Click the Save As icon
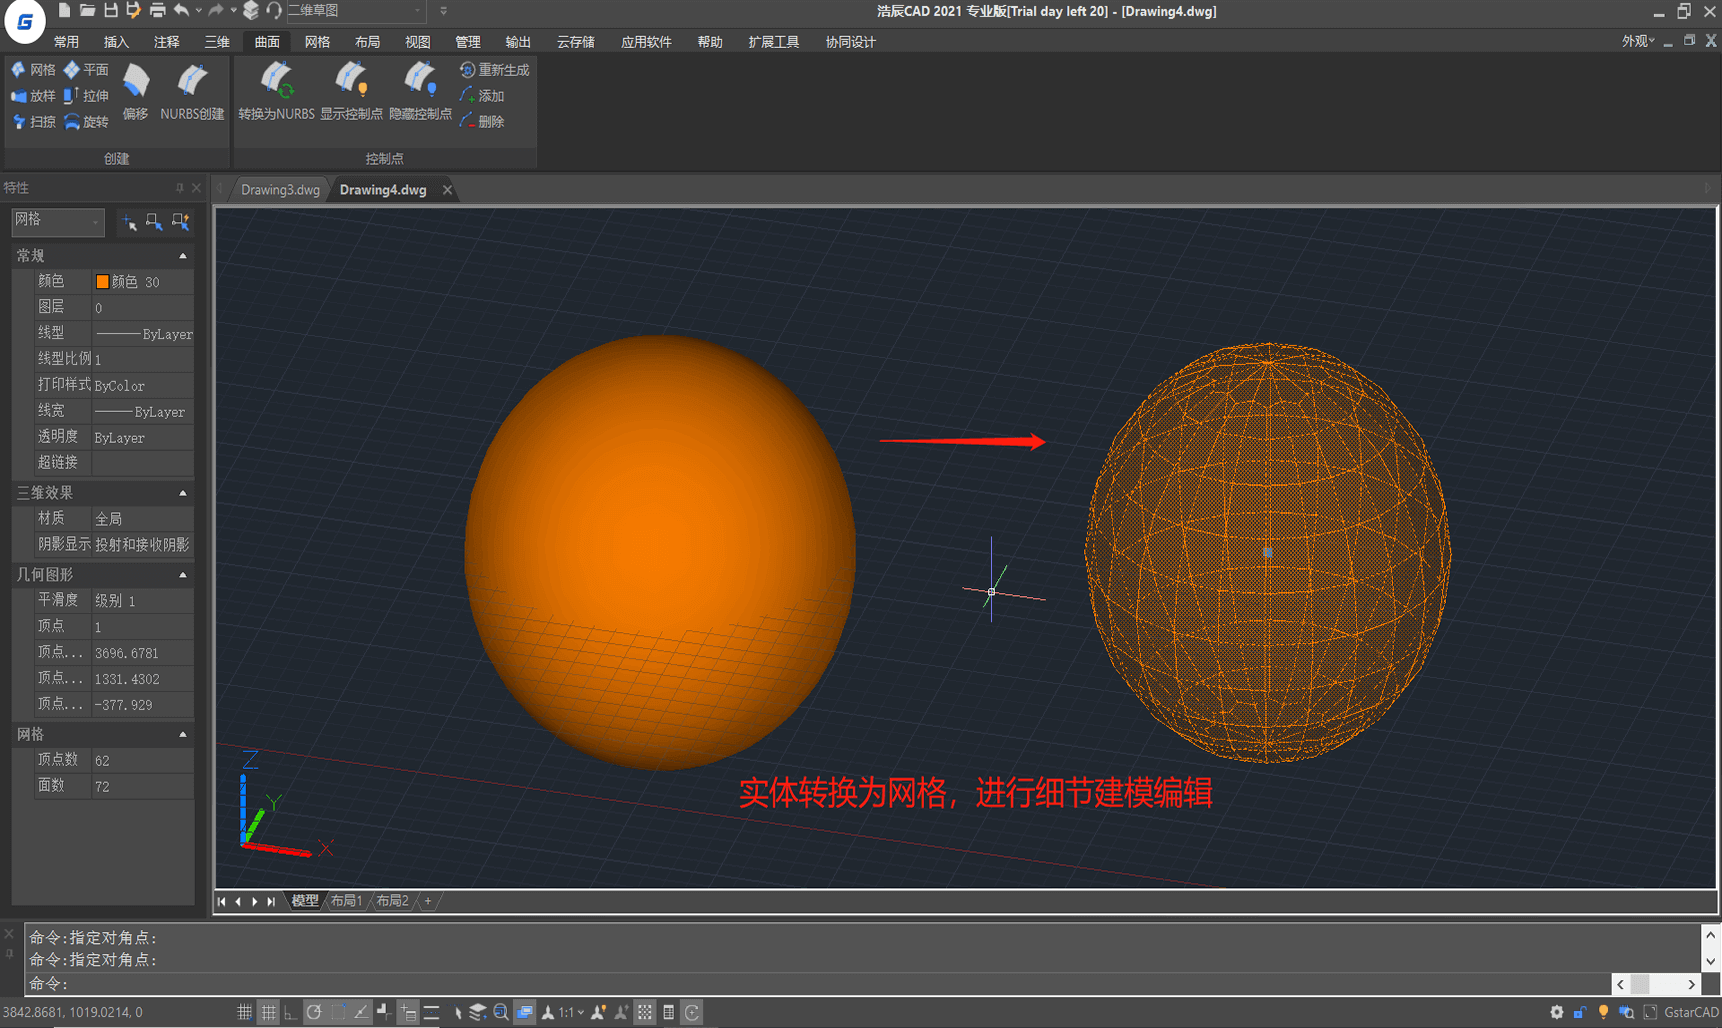1722x1028 pixels. pos(133,11)
